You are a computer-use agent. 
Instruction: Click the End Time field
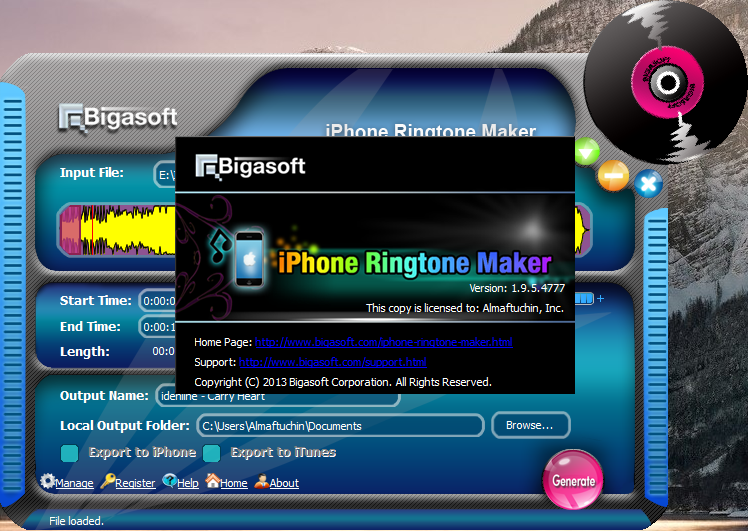pyautogui.click(x=157, y=327)
